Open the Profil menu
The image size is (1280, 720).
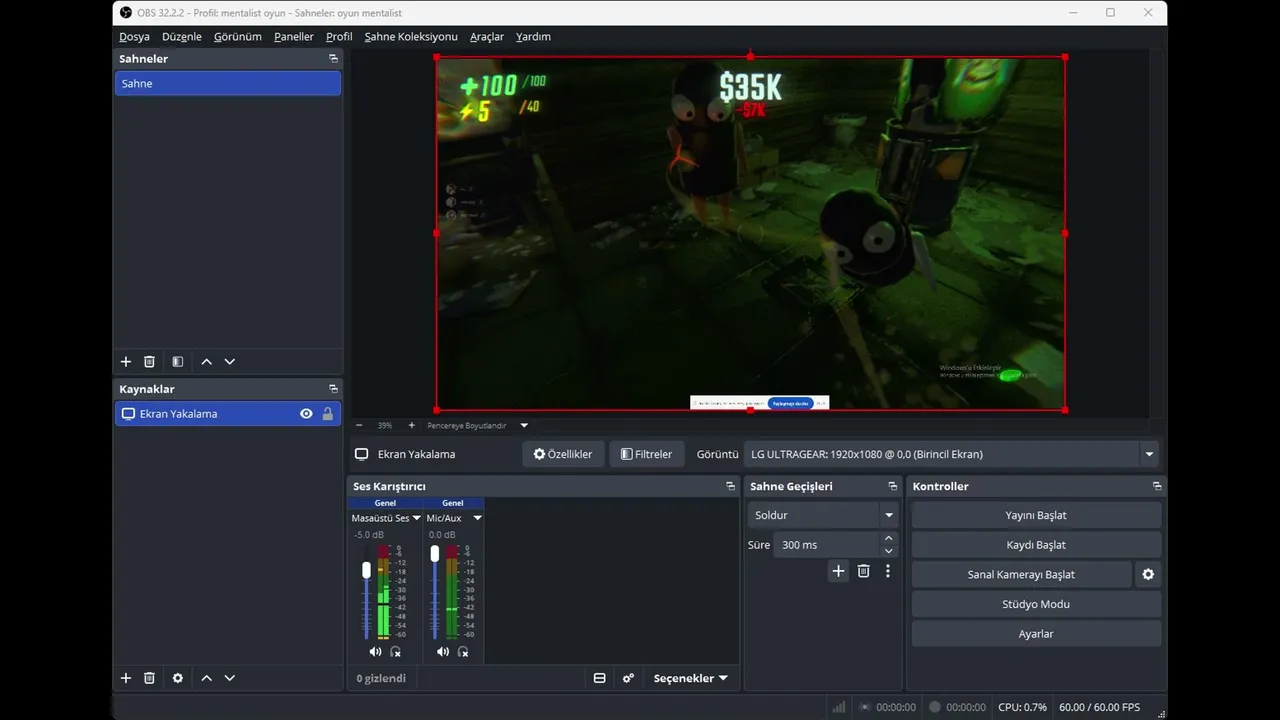[x=339, y=37]
